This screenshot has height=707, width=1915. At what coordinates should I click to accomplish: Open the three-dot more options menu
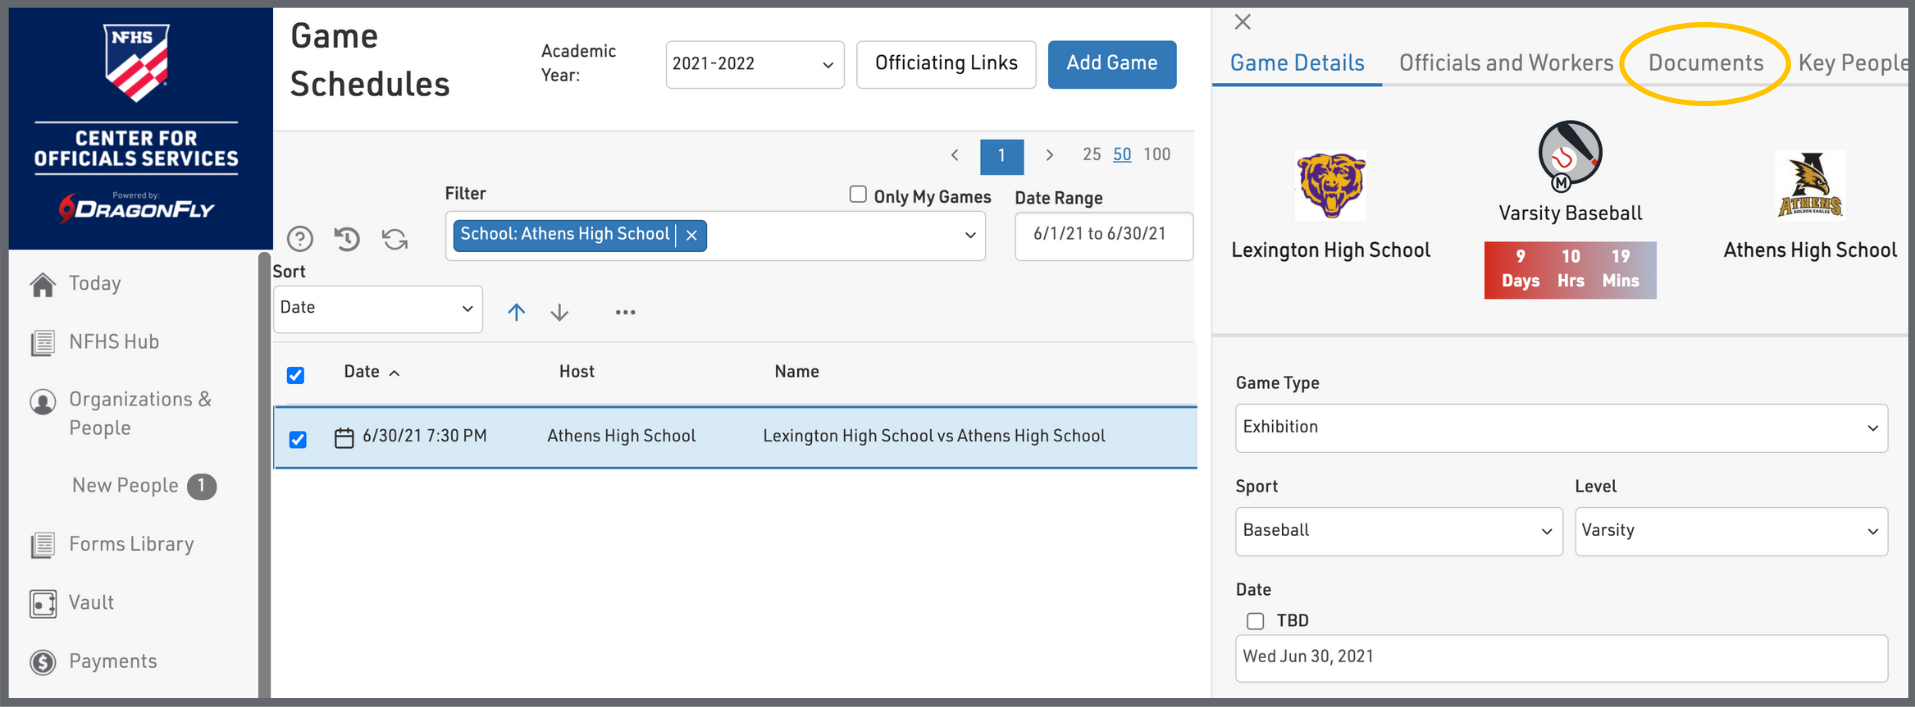tap(625, 312)
